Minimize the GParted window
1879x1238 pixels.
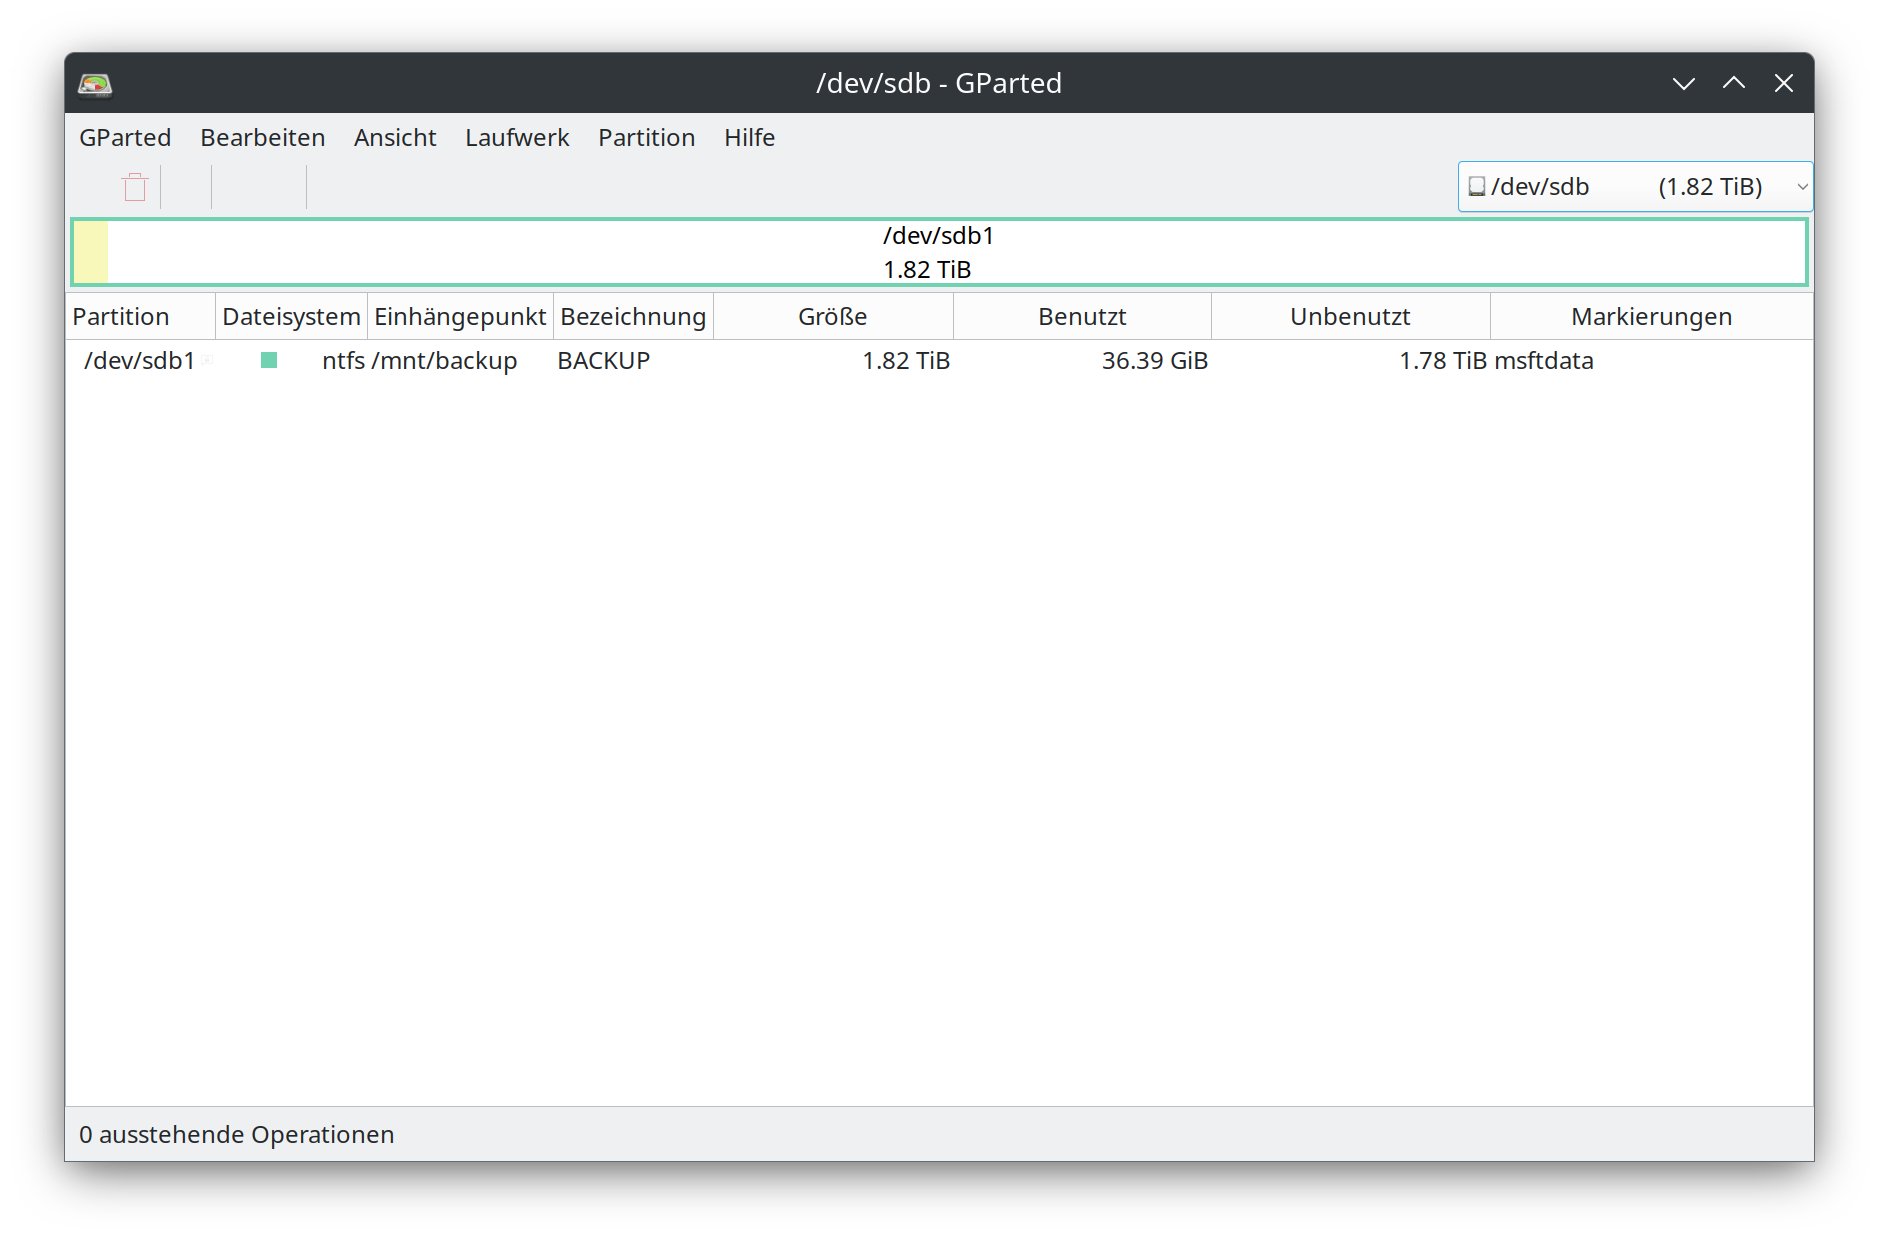click(1683, 84)
